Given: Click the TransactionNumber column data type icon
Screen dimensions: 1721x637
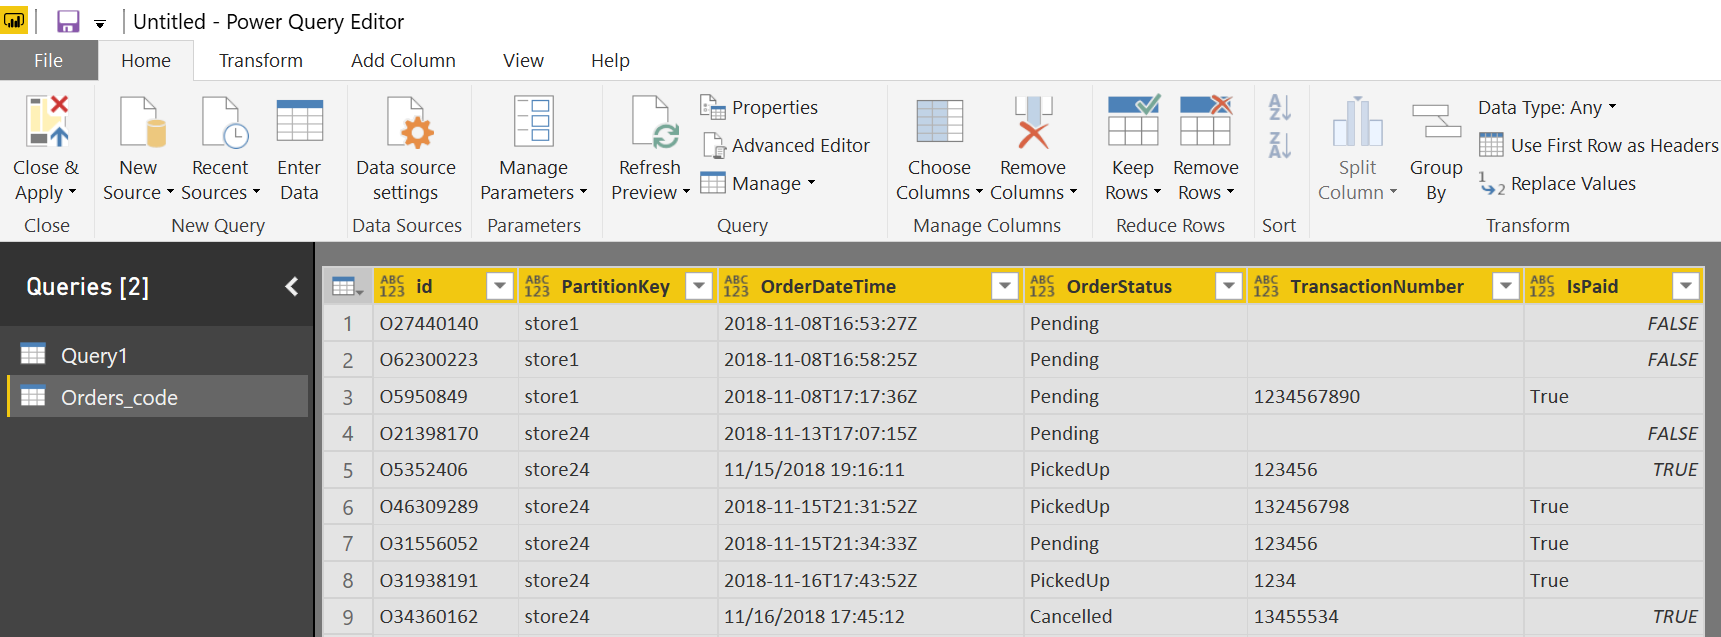Looking at the screenshot, I should [1266, 287].
